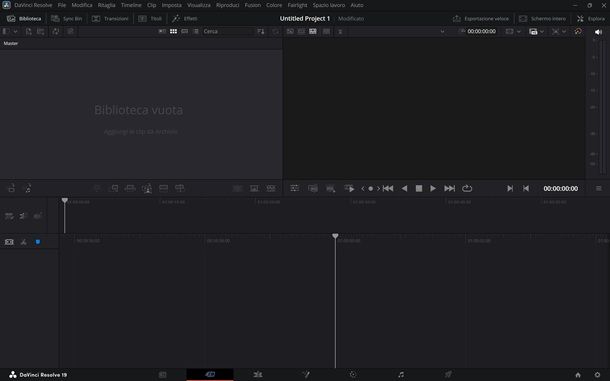The height and width of the screenshot is (381, 610).
Task: Open the Clip menu
Action: pos(152,5)
